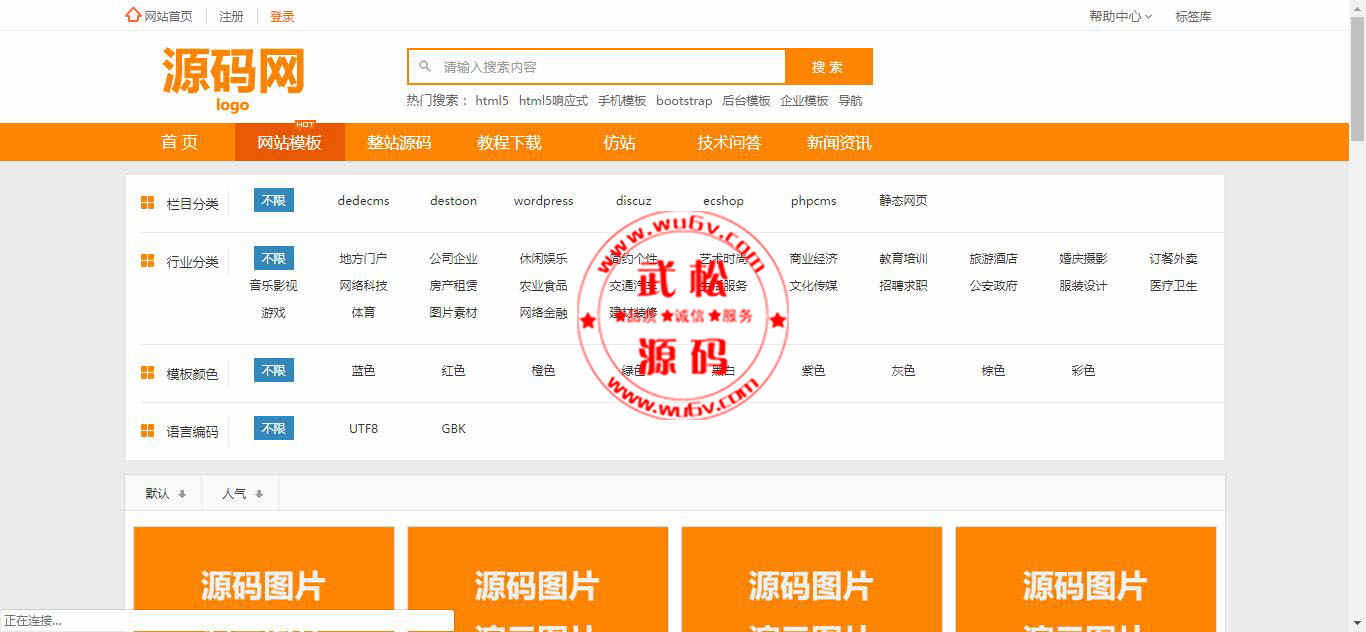Select 不限 in 行业分类 row
The height and width of the screenshot is (632, 1366).
pos(274,259)
